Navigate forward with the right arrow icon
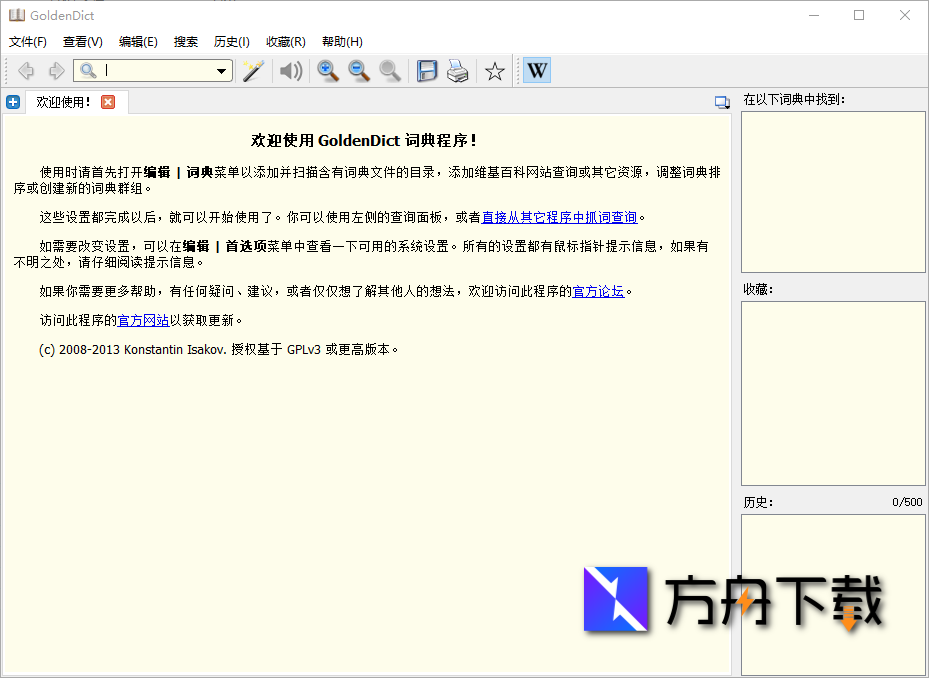Screen dimensions: 929x678 (56, 70)
